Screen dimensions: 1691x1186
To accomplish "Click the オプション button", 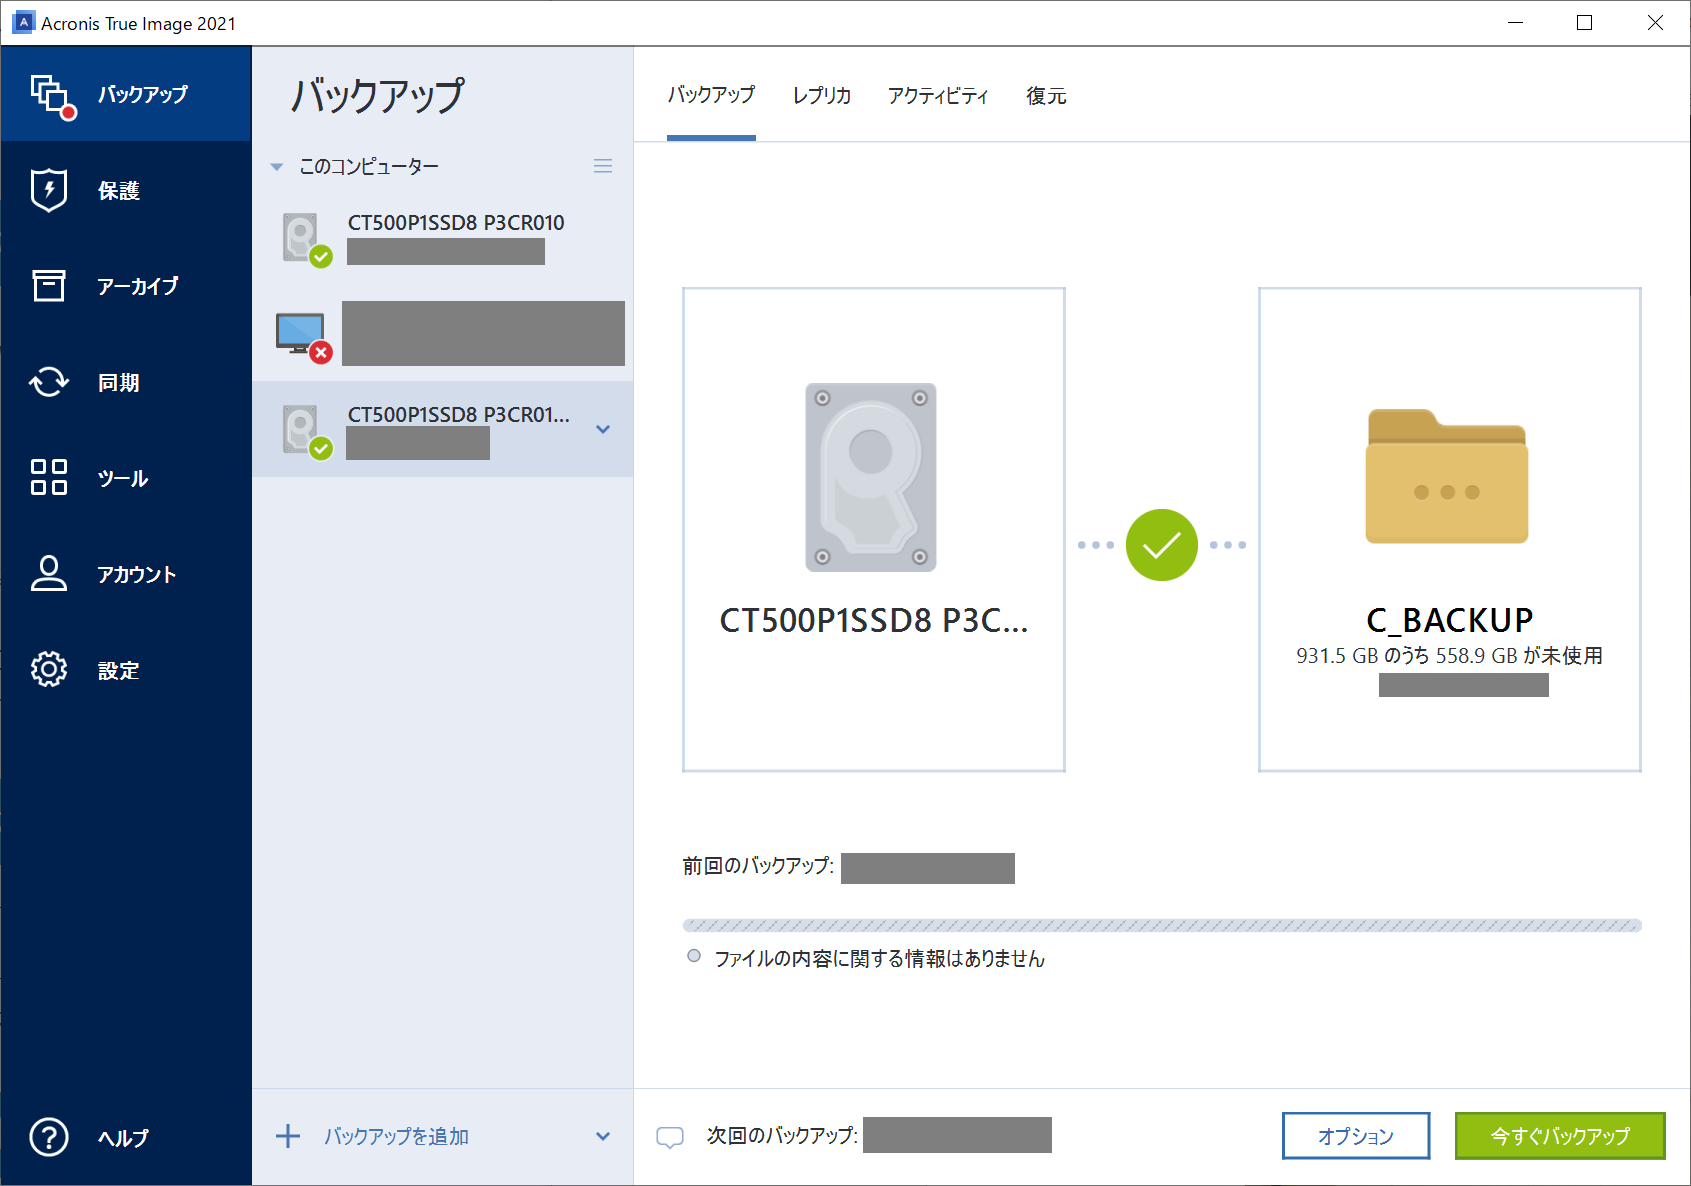I will [x=1356, y=1136].
